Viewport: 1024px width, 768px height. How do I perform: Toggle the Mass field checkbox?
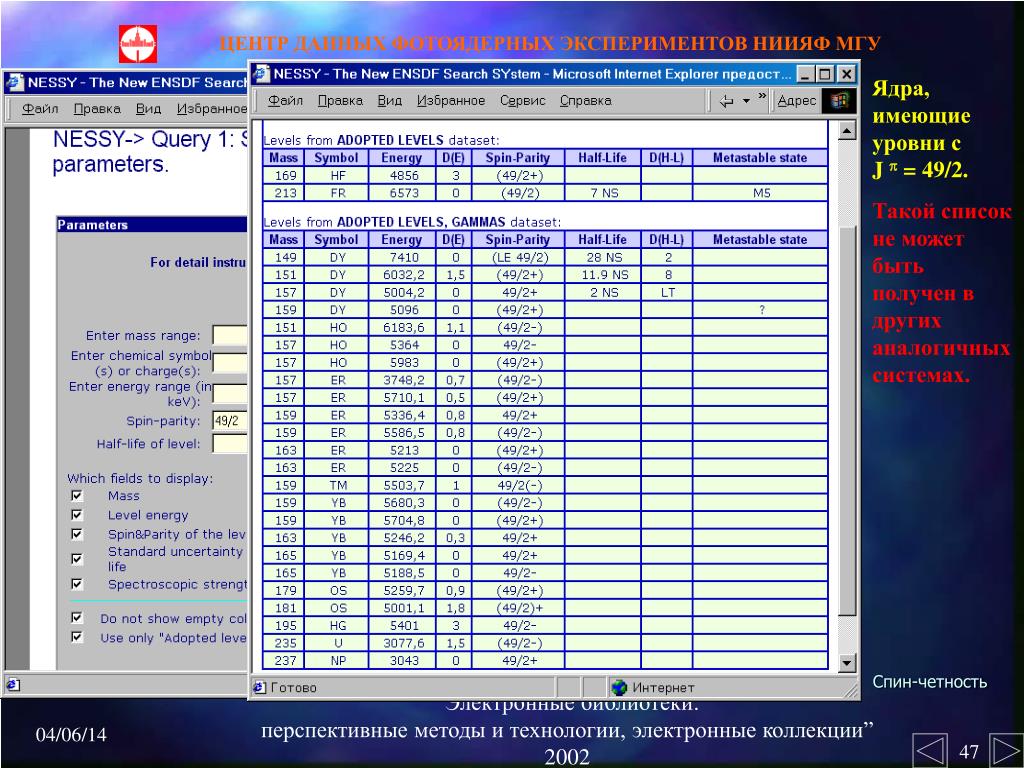pos(77,496)
